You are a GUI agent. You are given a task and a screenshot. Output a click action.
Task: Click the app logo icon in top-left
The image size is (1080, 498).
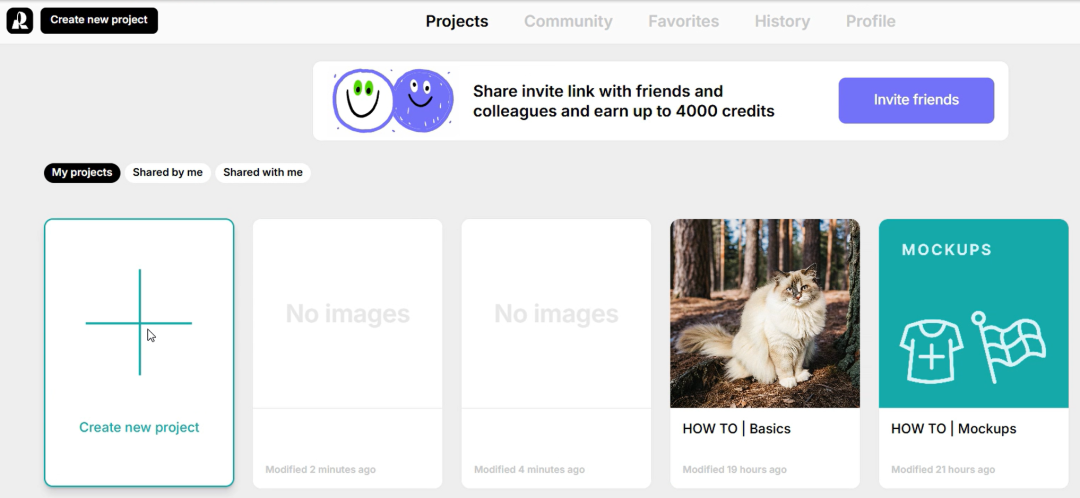tap(19, 21)
